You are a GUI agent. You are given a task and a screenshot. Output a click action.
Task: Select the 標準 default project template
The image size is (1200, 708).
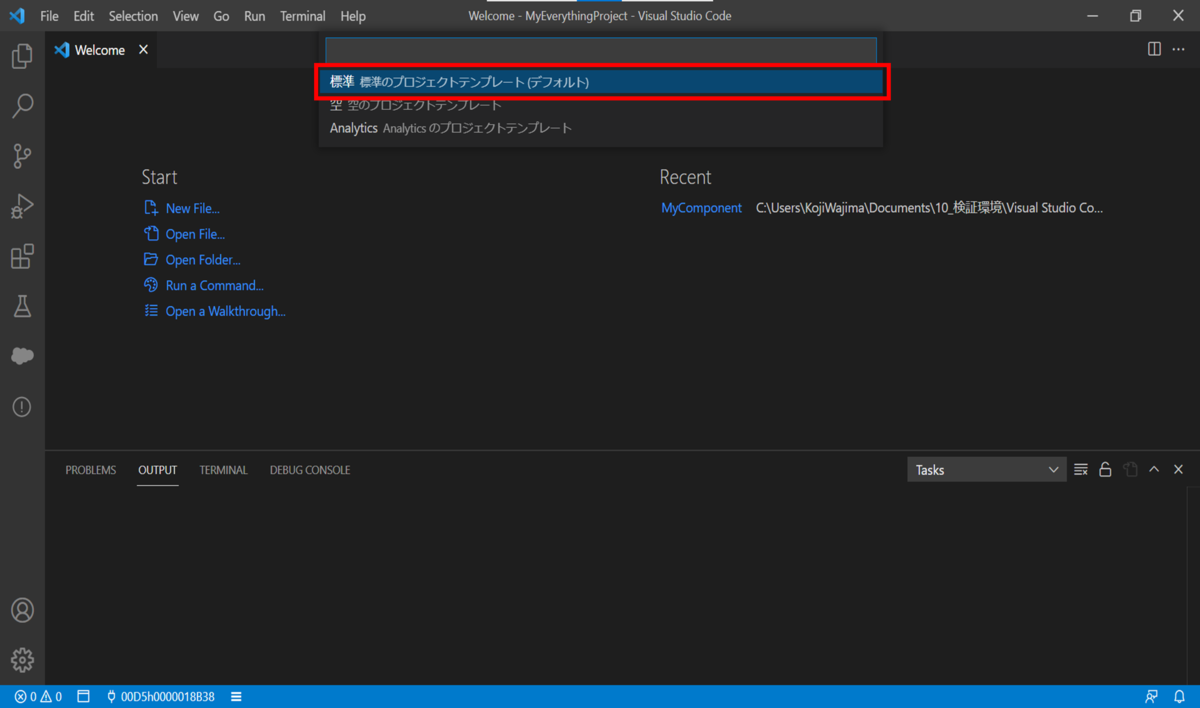(x=601, y=82)
